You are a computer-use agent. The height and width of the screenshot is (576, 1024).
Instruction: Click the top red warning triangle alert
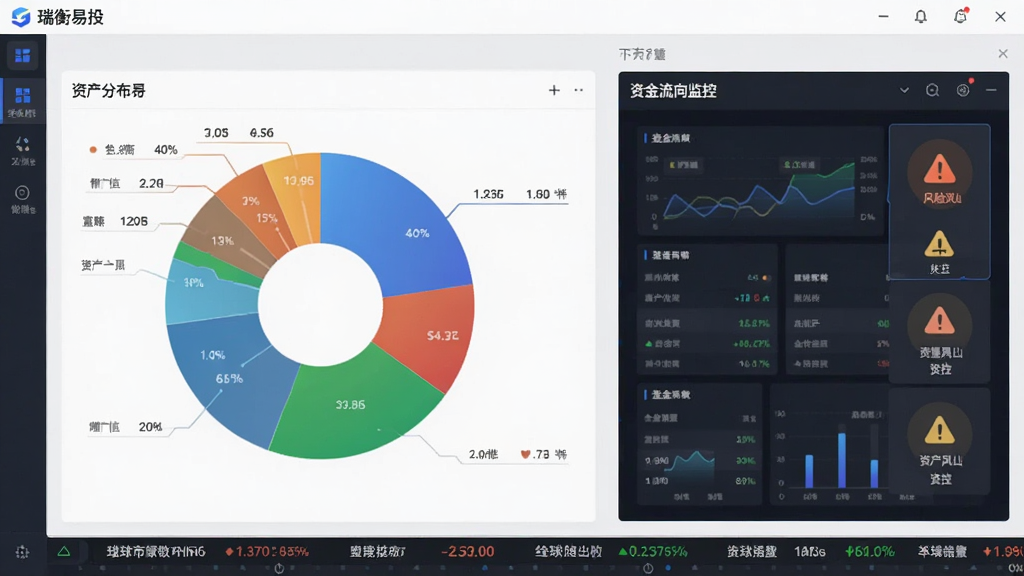pyautogui.click(x=940, y=168)
